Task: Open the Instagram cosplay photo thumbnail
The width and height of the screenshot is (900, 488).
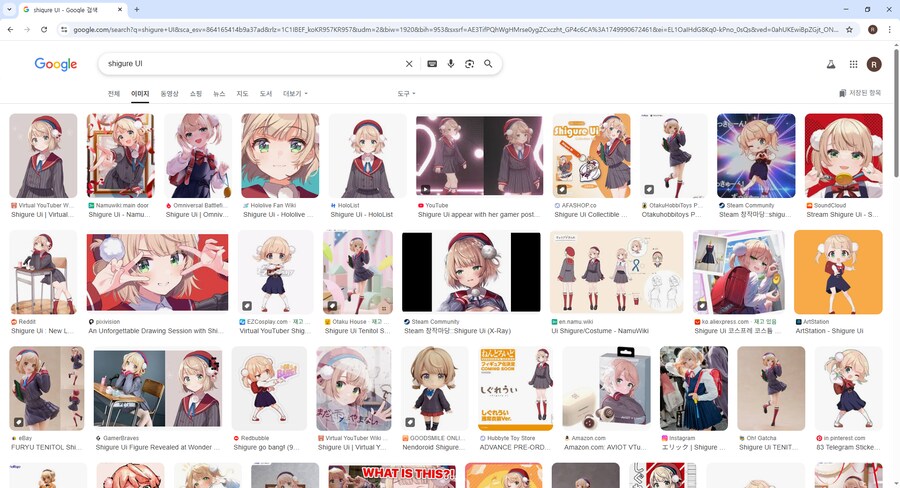Action: coord(693,389)
